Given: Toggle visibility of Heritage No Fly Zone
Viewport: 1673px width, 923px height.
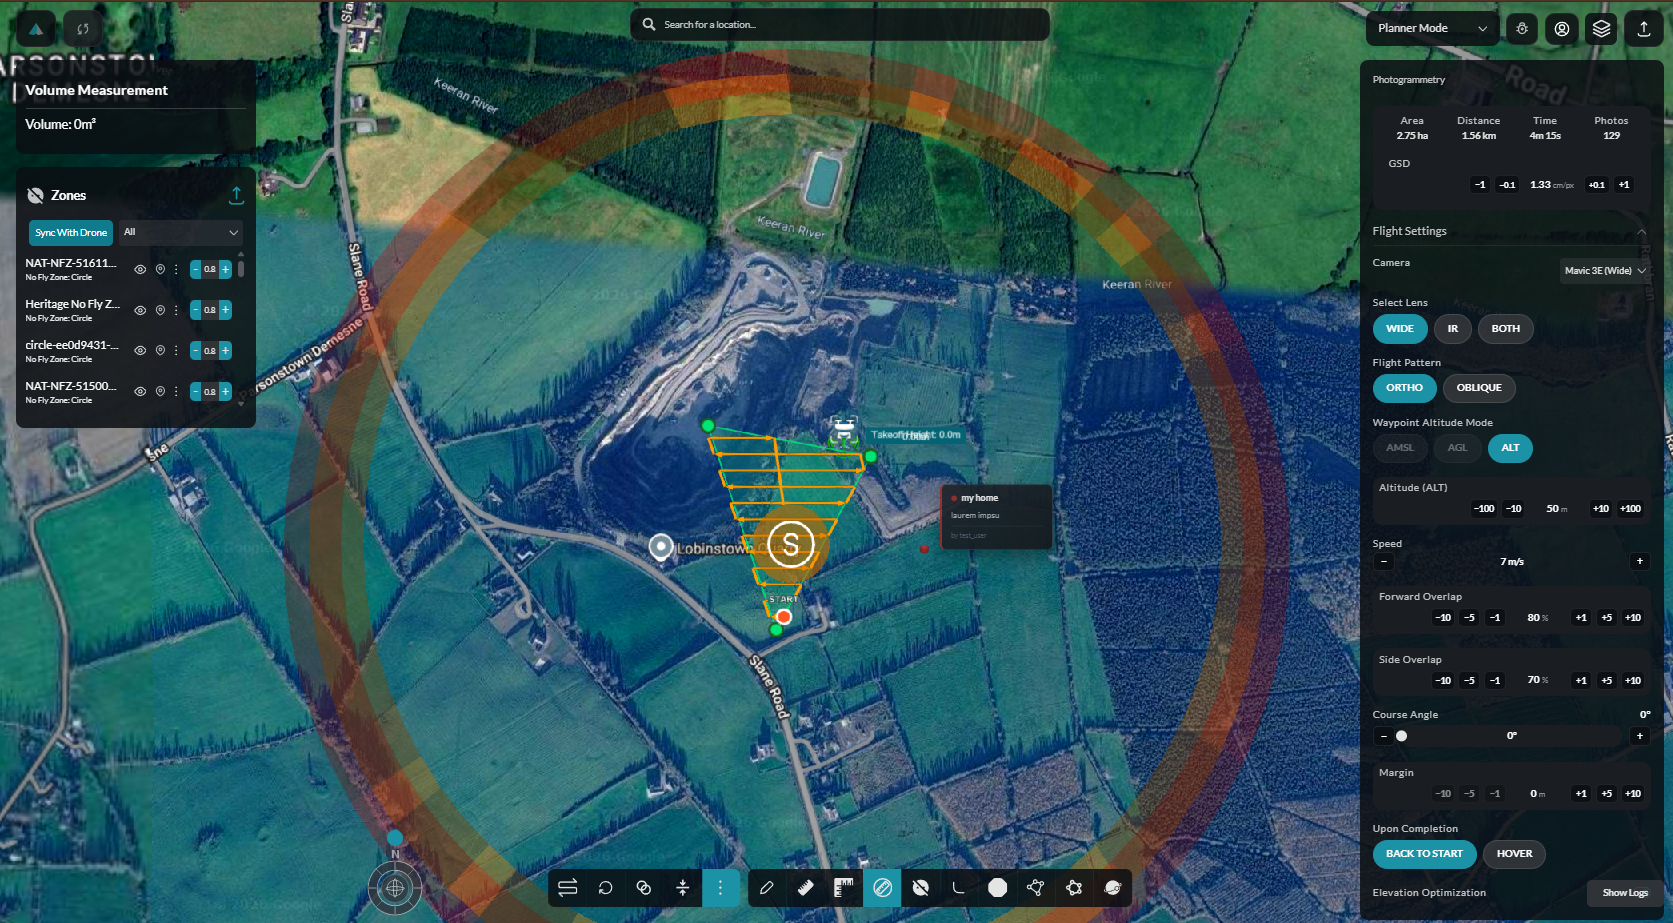Looking at the screenshot, I should pyautogui.click(x=140, y=310).
